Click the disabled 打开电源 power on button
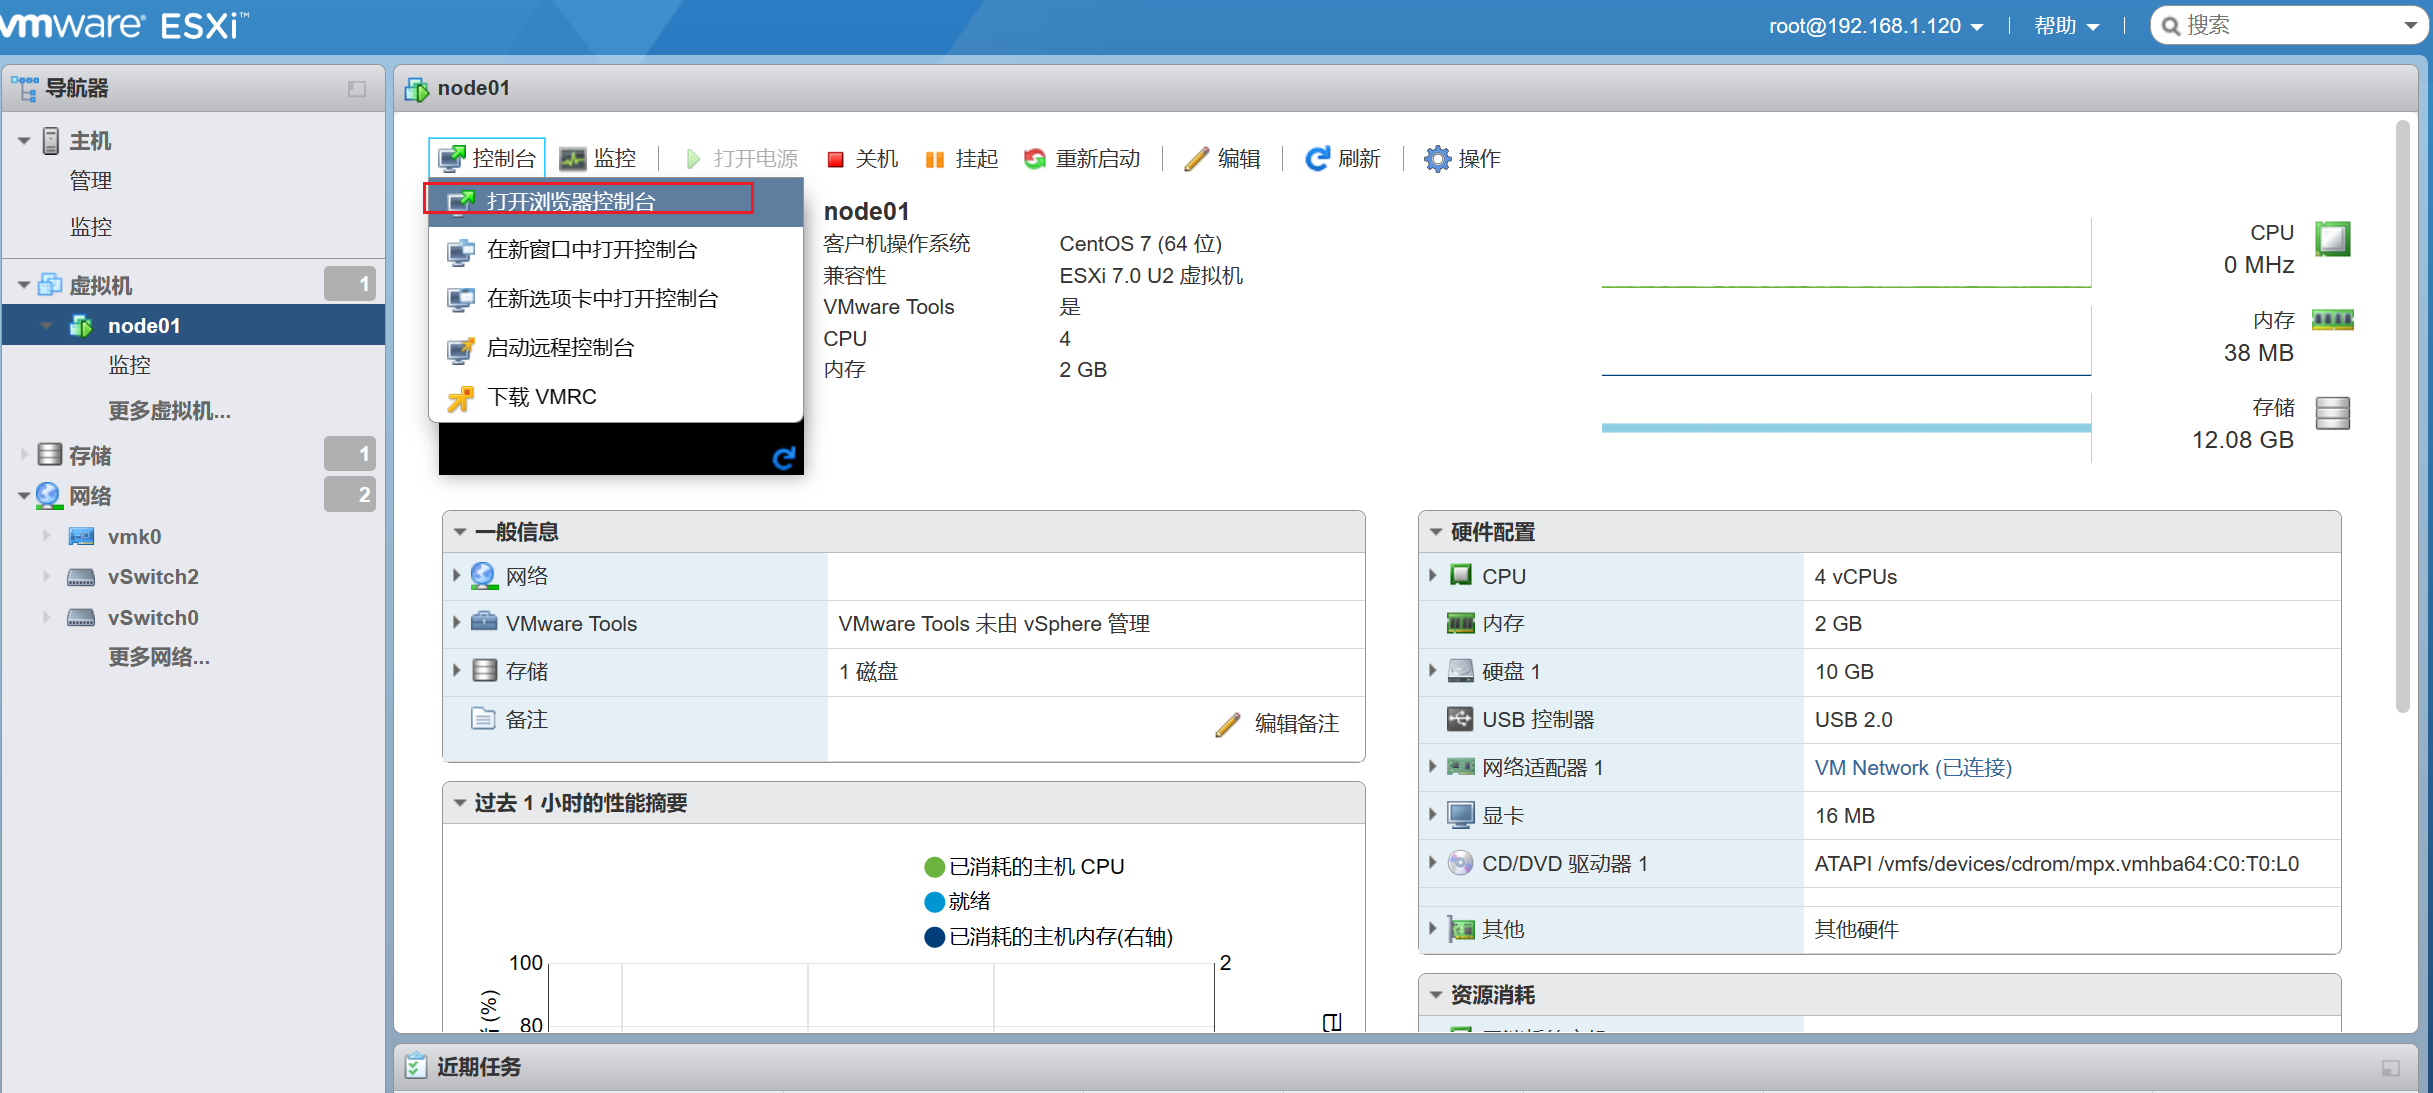 [x=741, y=158]
